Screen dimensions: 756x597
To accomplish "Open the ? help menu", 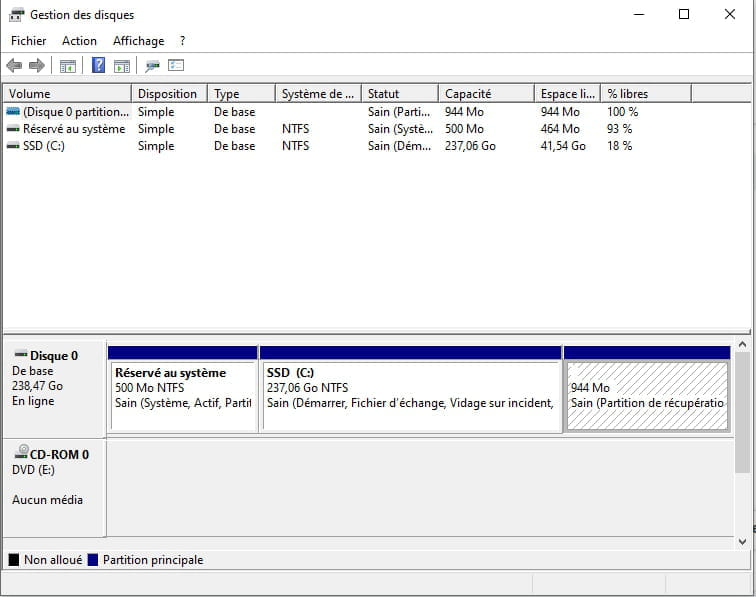I will tap(182, 41).
